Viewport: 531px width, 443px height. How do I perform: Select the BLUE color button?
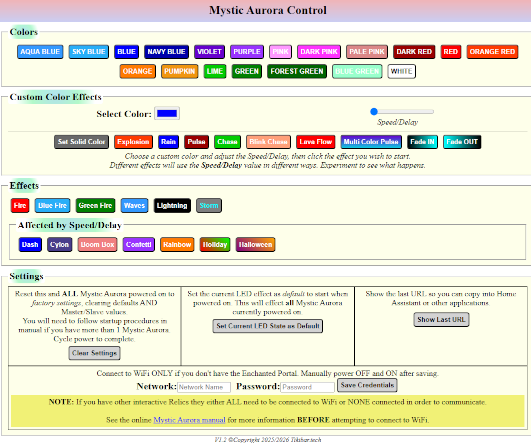point(126,52)
